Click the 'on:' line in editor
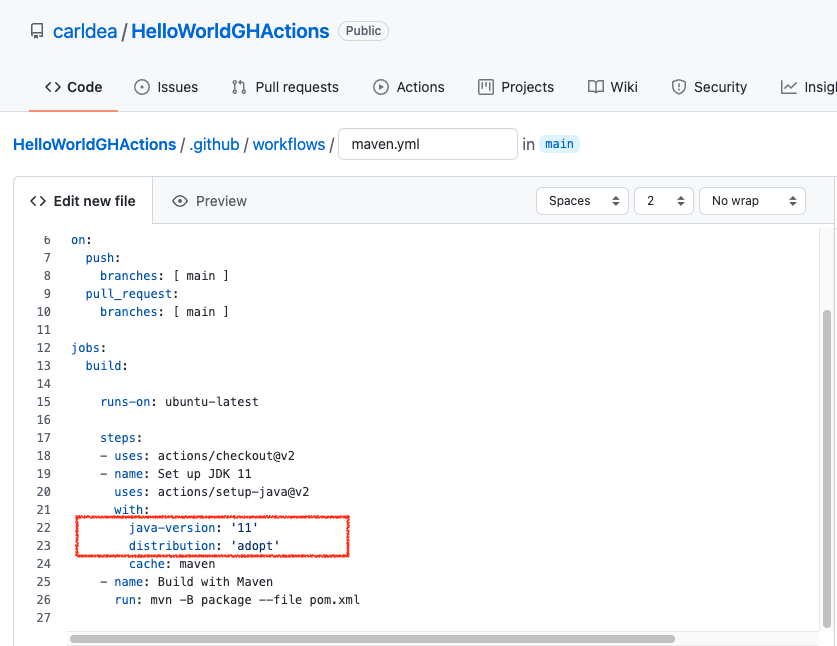 click(81, 240)
